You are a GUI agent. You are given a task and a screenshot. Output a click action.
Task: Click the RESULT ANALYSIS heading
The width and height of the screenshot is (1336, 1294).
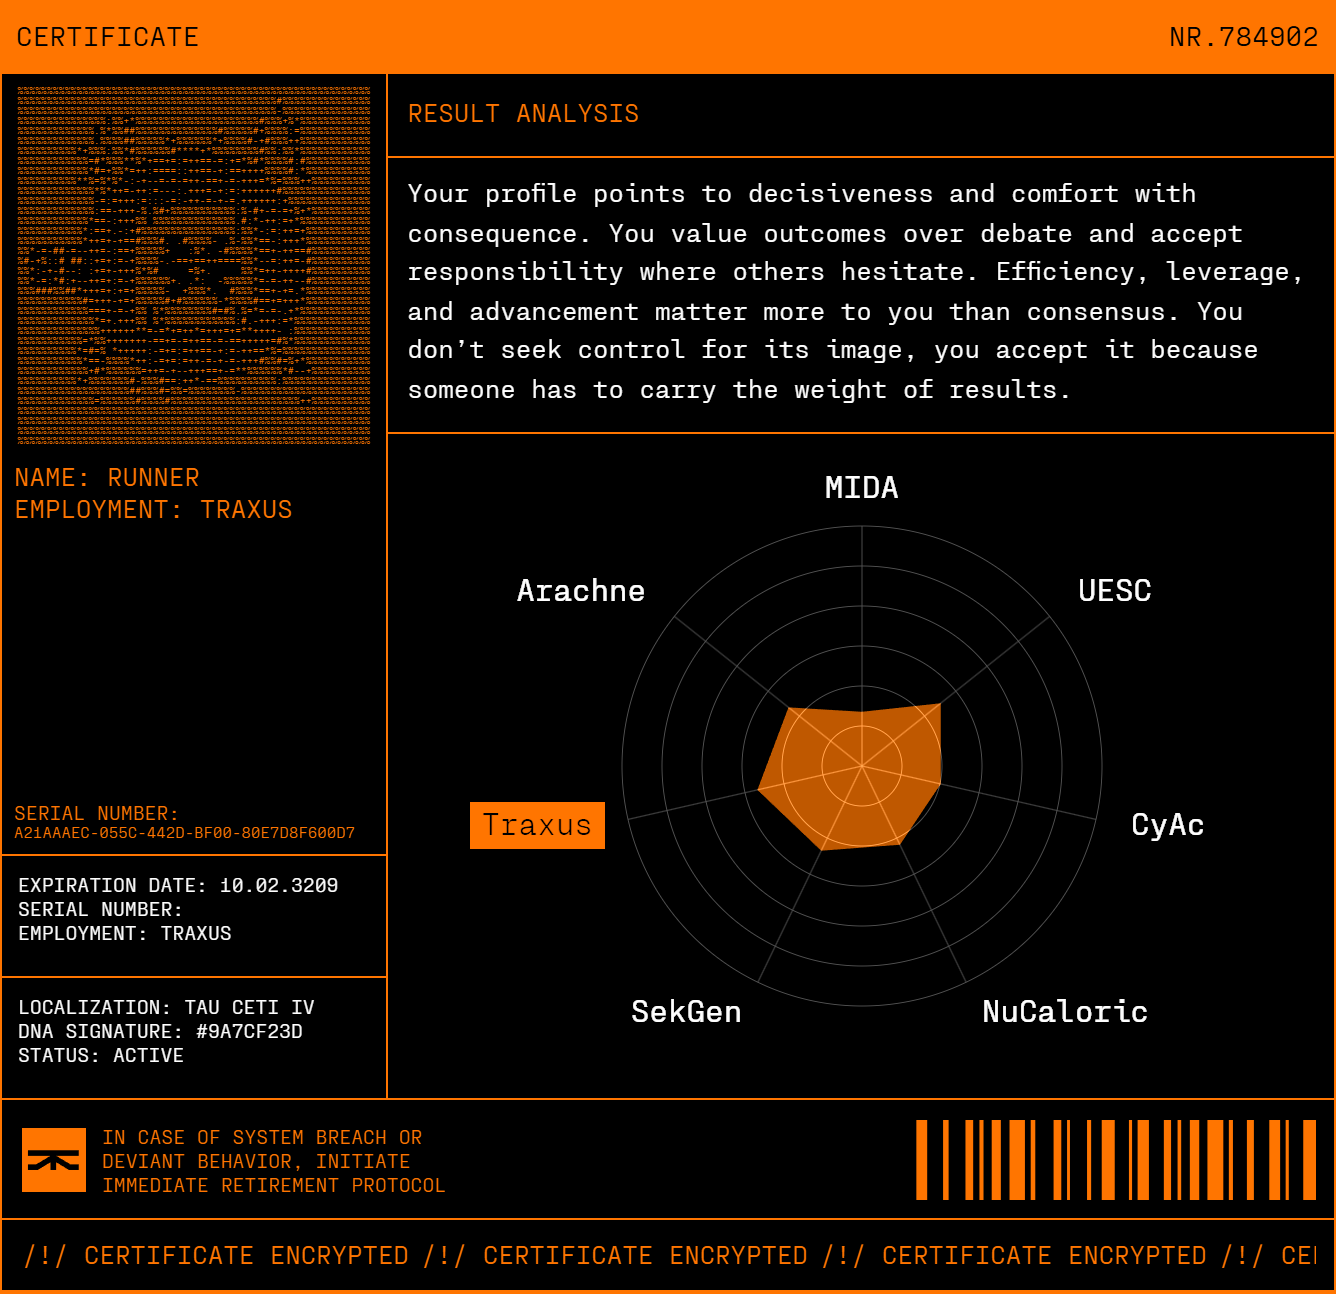click(x=523, y=114)
